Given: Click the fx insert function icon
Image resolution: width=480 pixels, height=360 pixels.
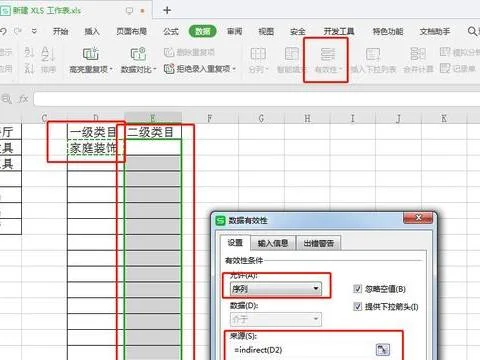Looking at the screenshot, I should (x=23, y=99).
